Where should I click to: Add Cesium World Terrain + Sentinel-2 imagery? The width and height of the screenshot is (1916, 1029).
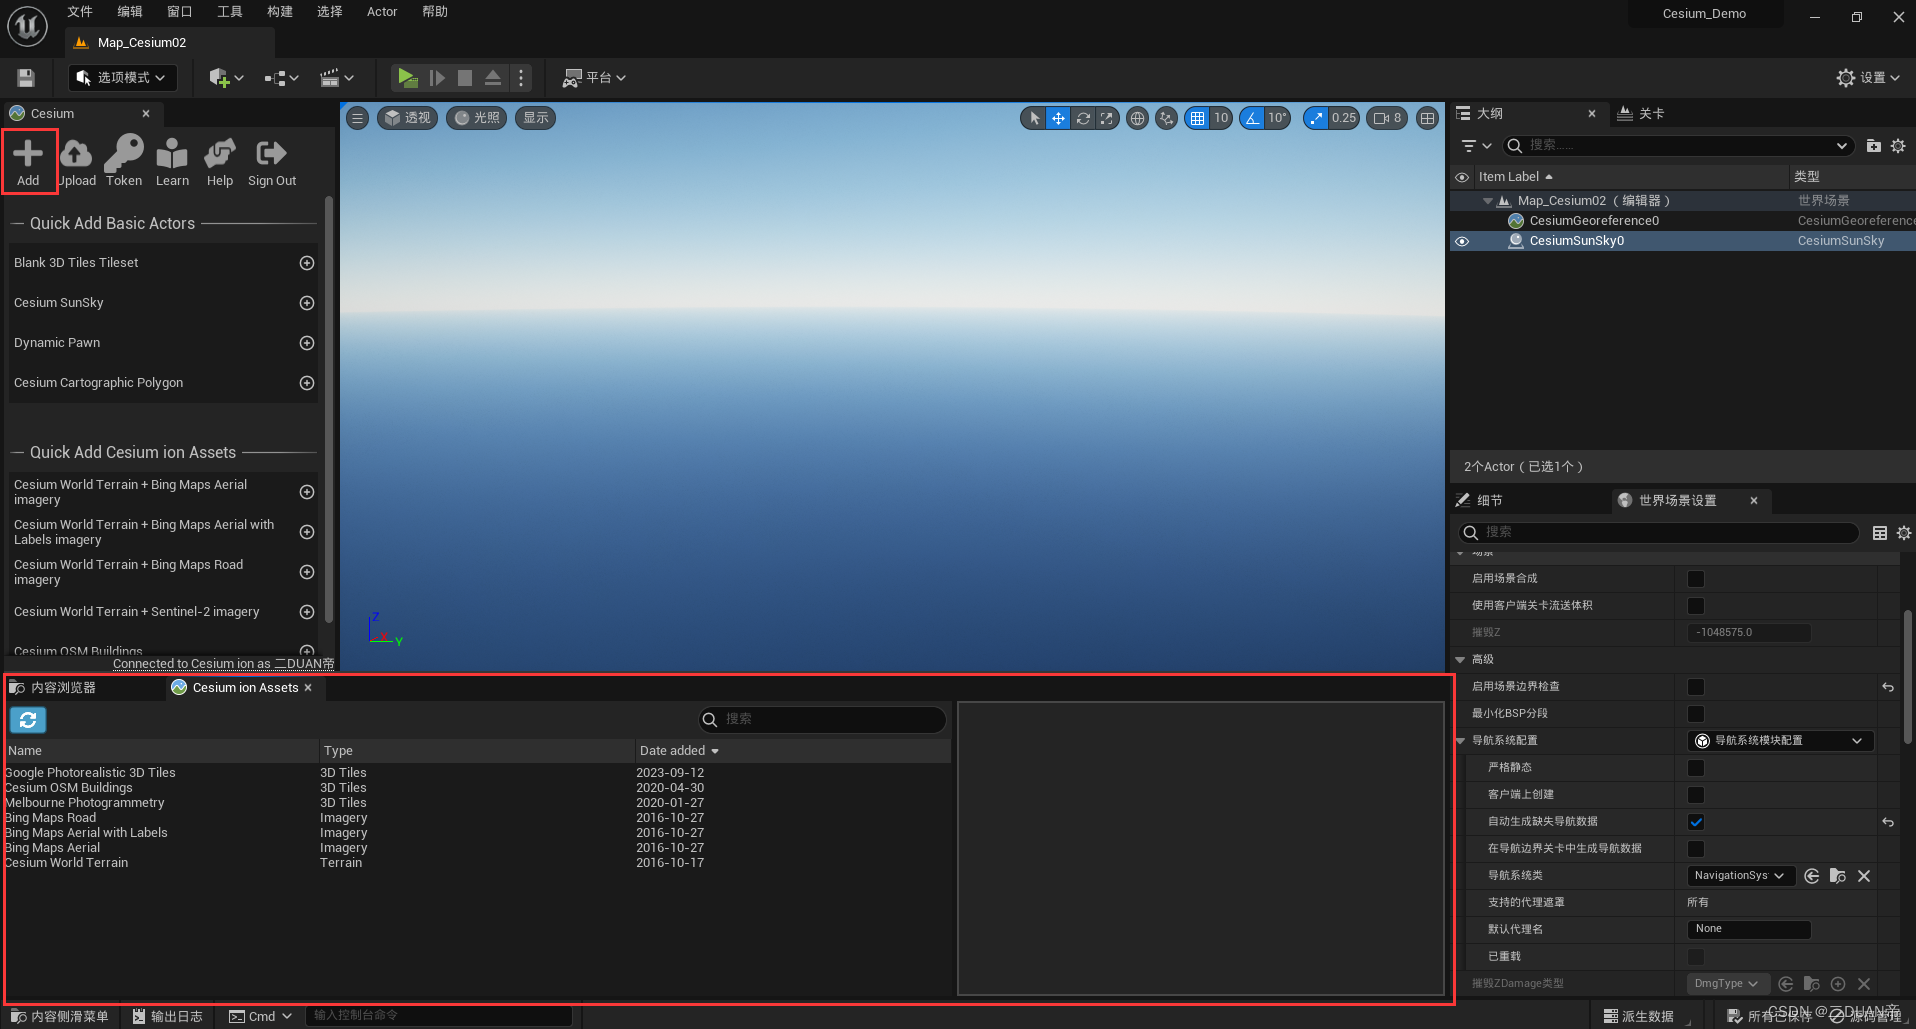click(307, 612)
